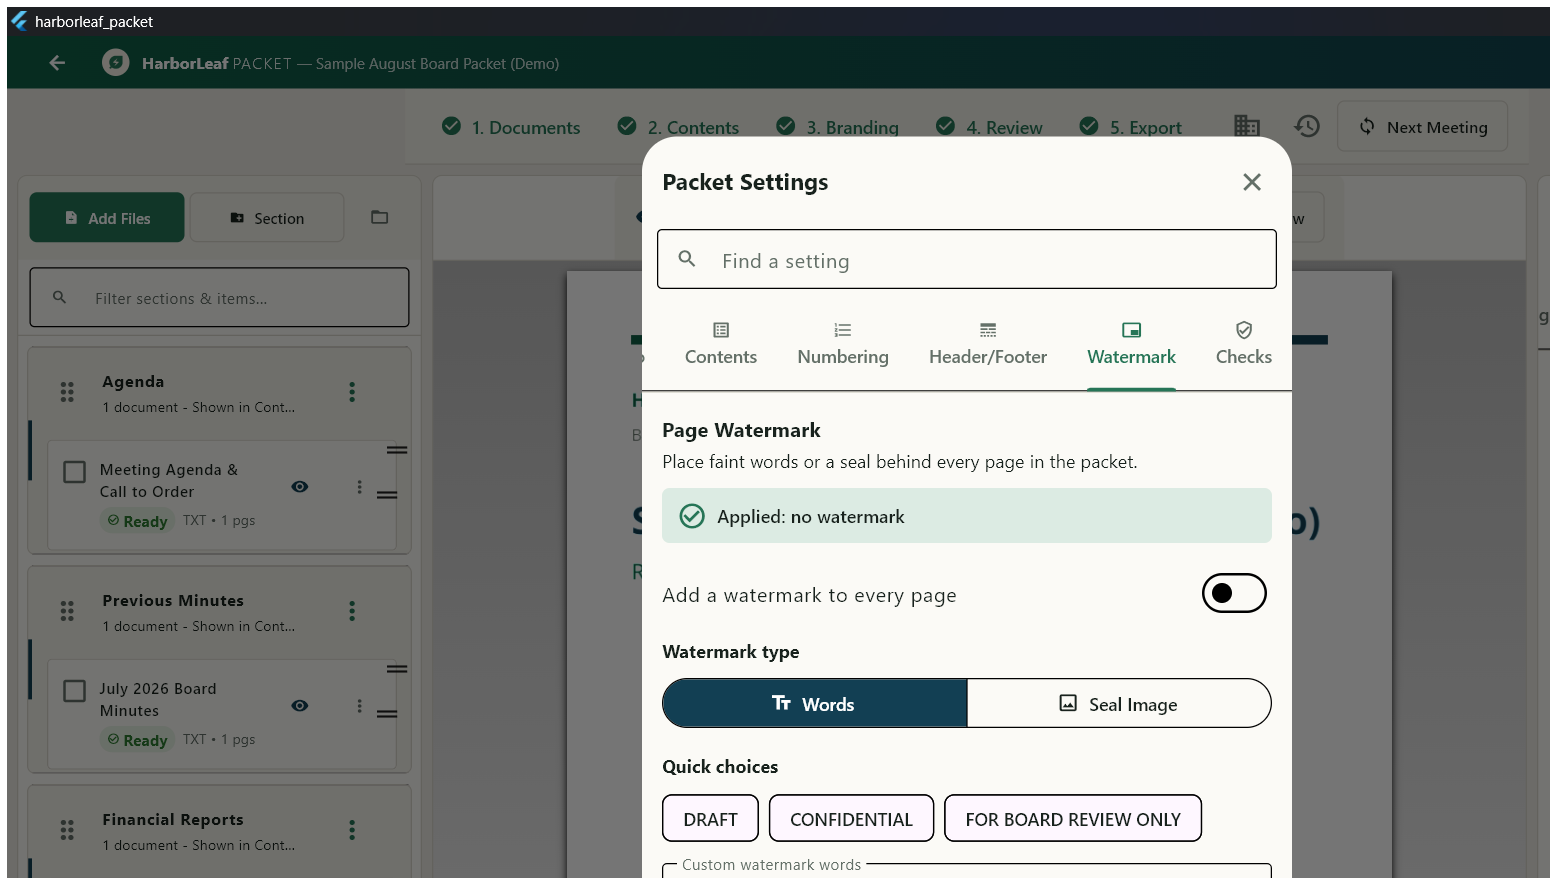Click the Filter sections & items field
Viewport: 1550px width, 878px height.
click(x=219, y=297)
